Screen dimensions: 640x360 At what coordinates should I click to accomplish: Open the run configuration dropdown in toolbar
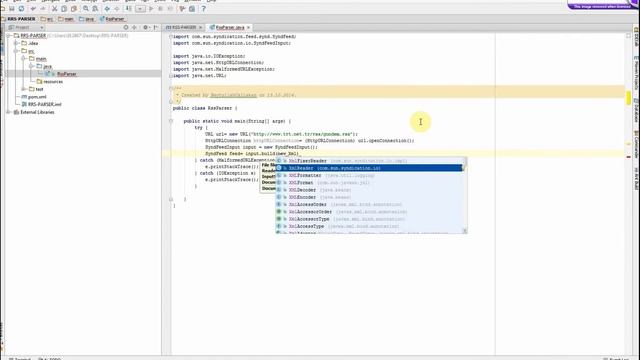point(140,9)
